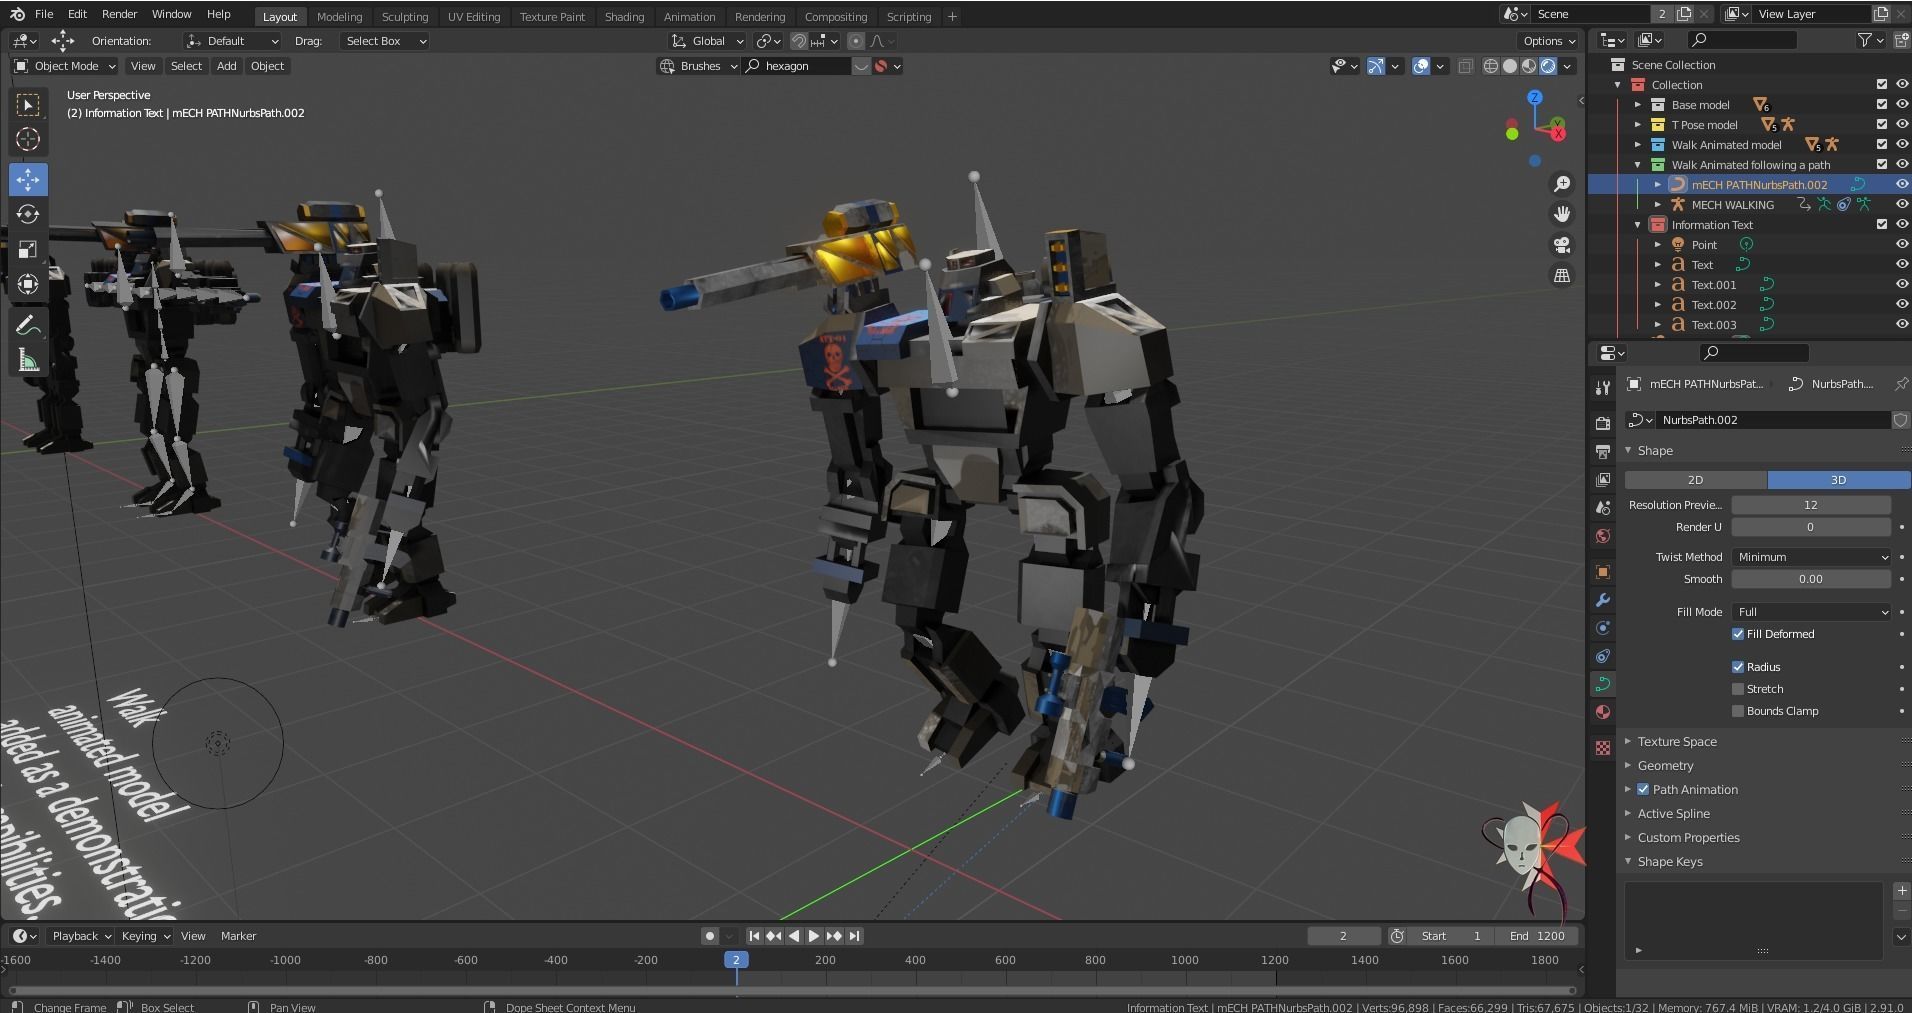This screenshot has height=1013, width=1912.
Task: Select the Modifier properties wrench icon
Action: [1603, 600]
